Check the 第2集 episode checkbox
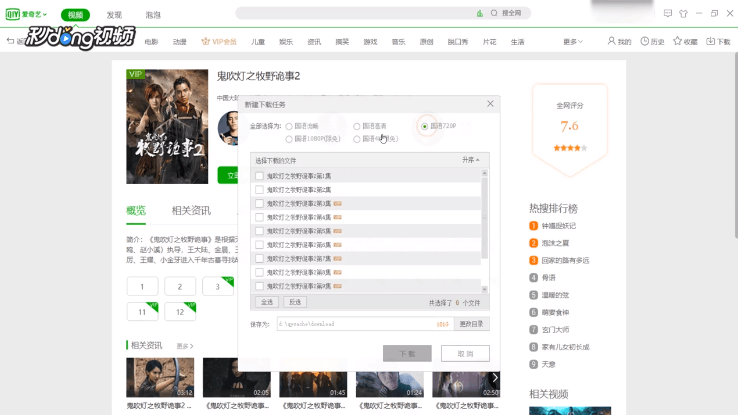This screenshot has height=415, width=738. pos(259,190)
